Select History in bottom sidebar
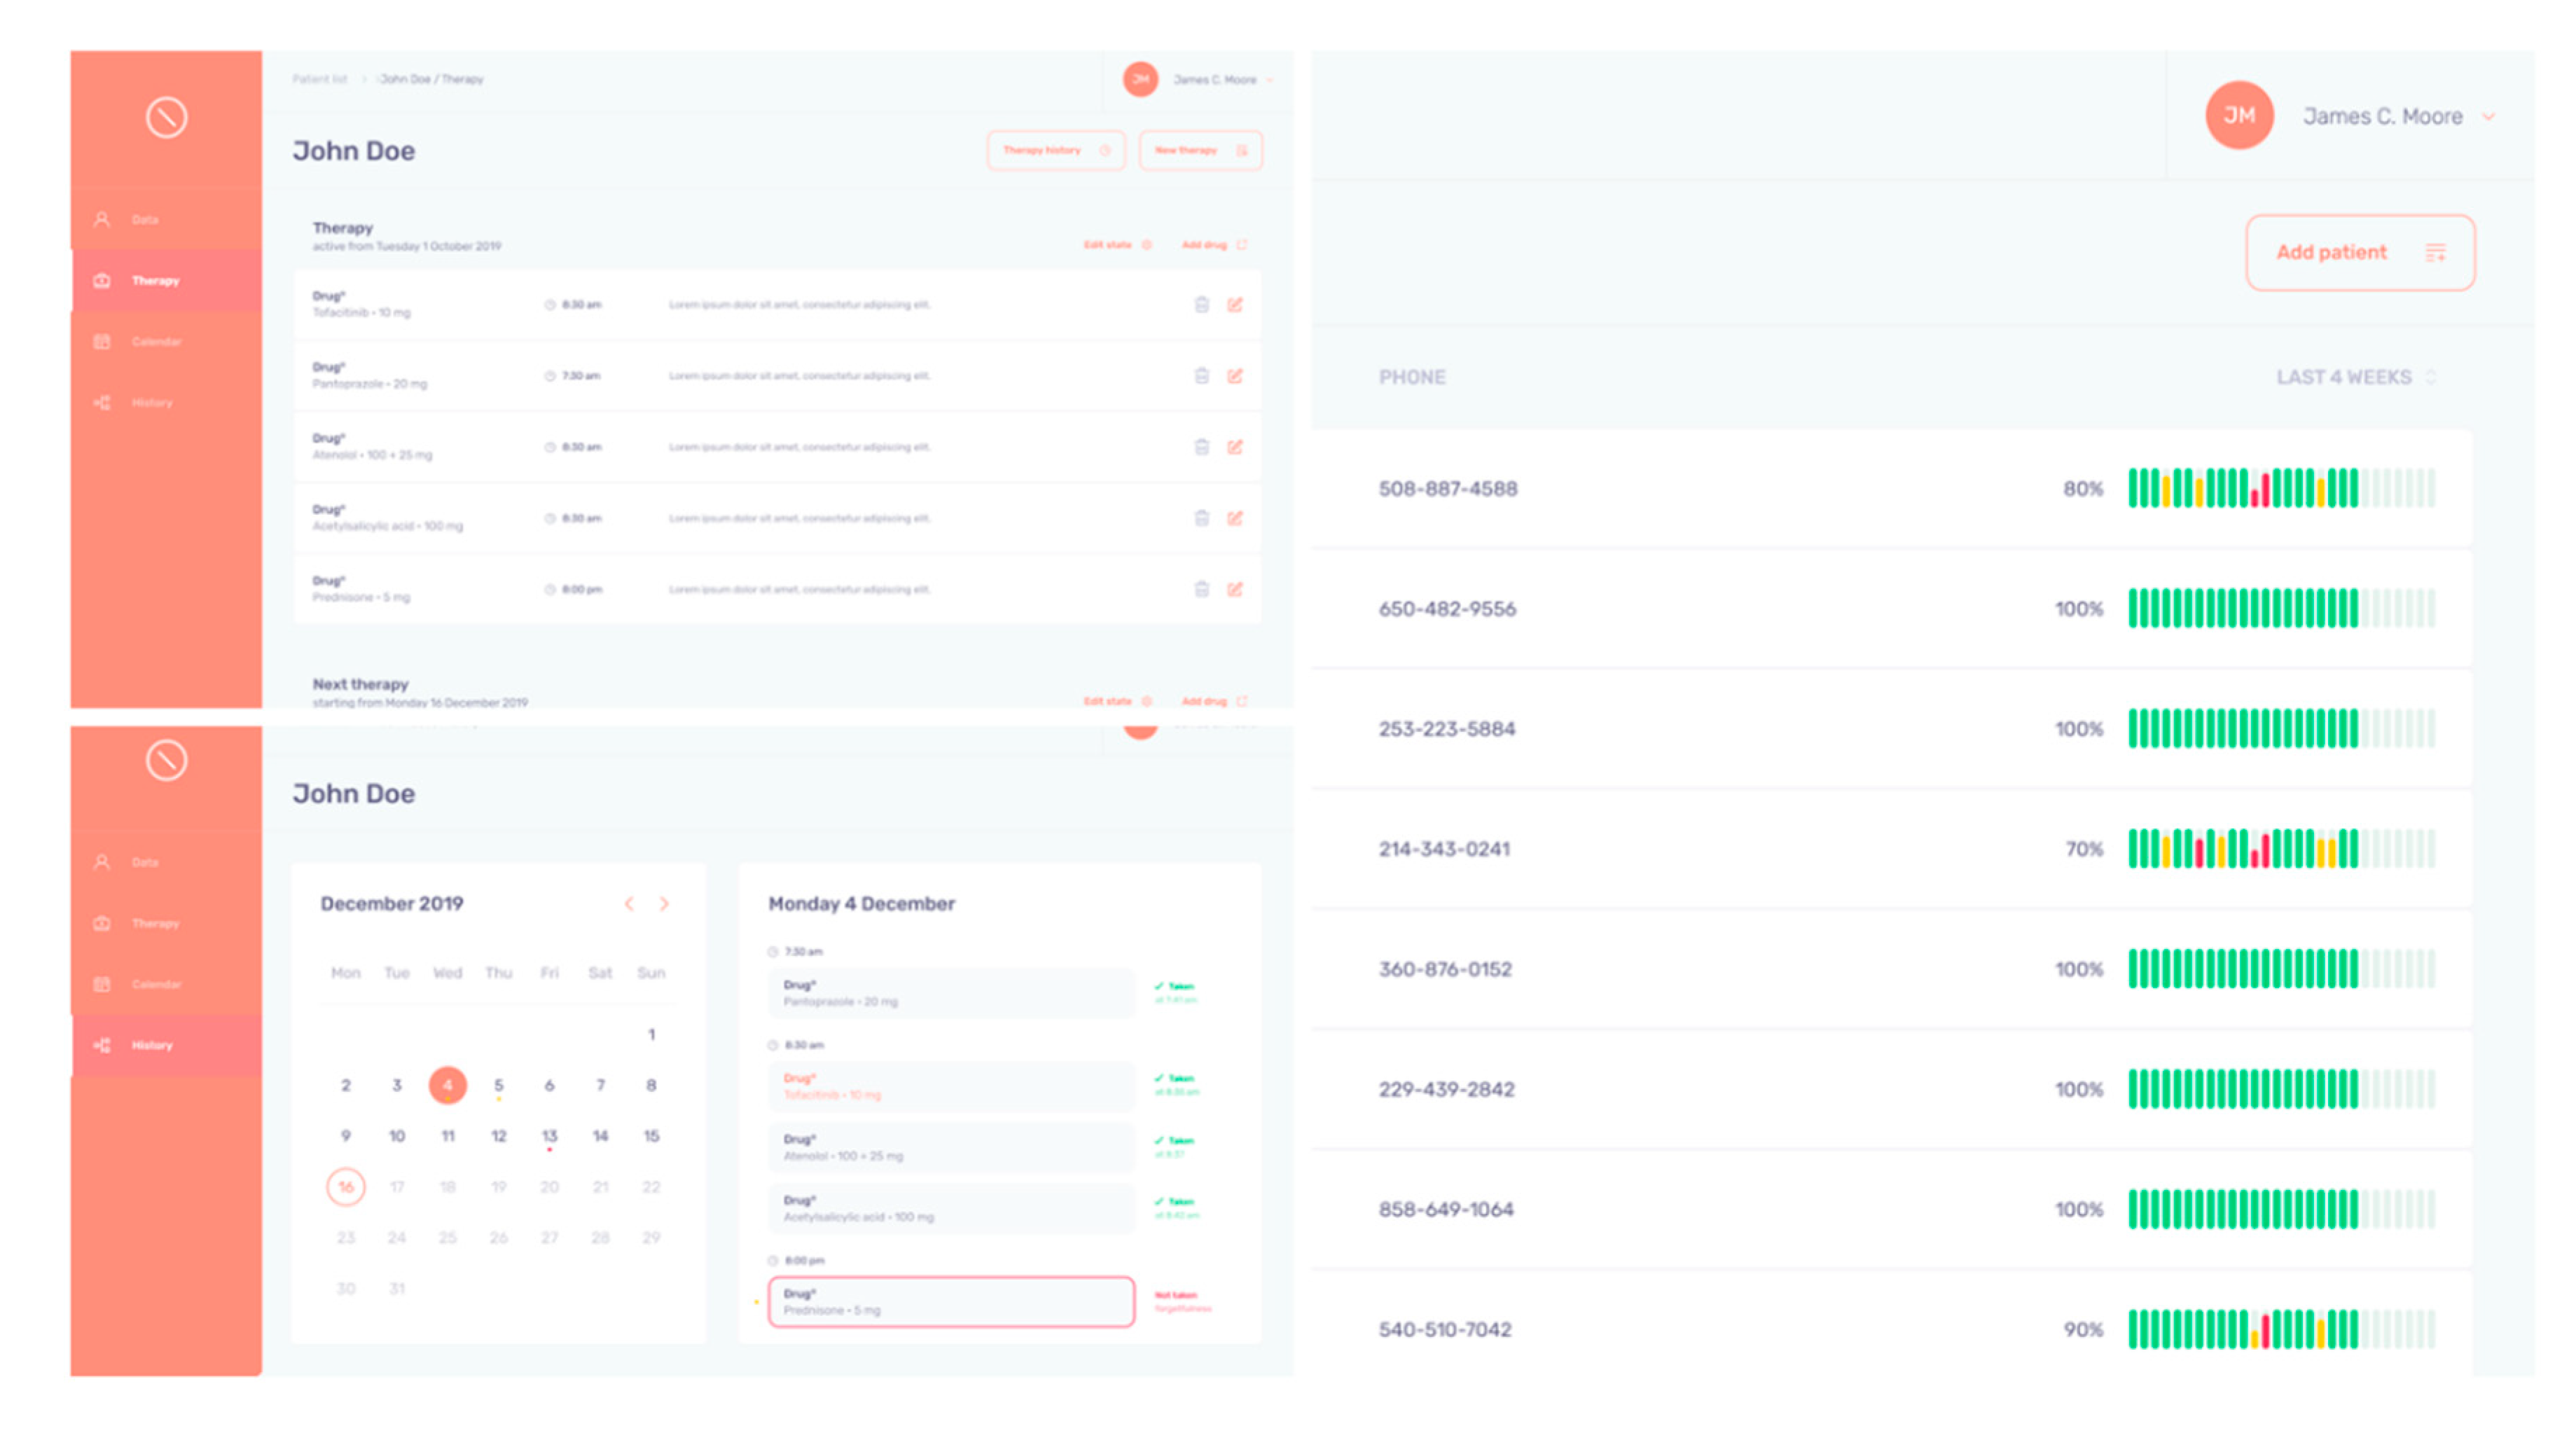 [152, 1045]
